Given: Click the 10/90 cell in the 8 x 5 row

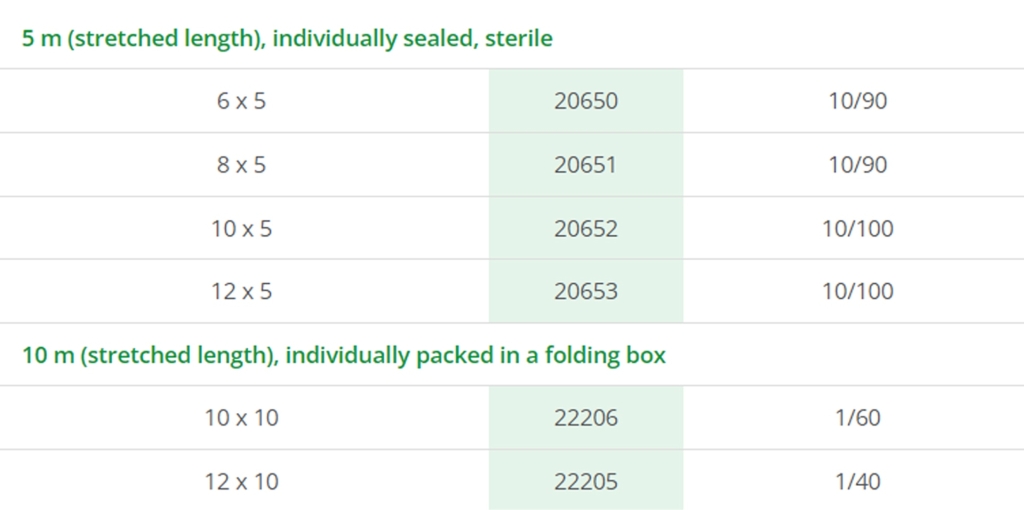Looking at the screenshot, I should point(857,165).
